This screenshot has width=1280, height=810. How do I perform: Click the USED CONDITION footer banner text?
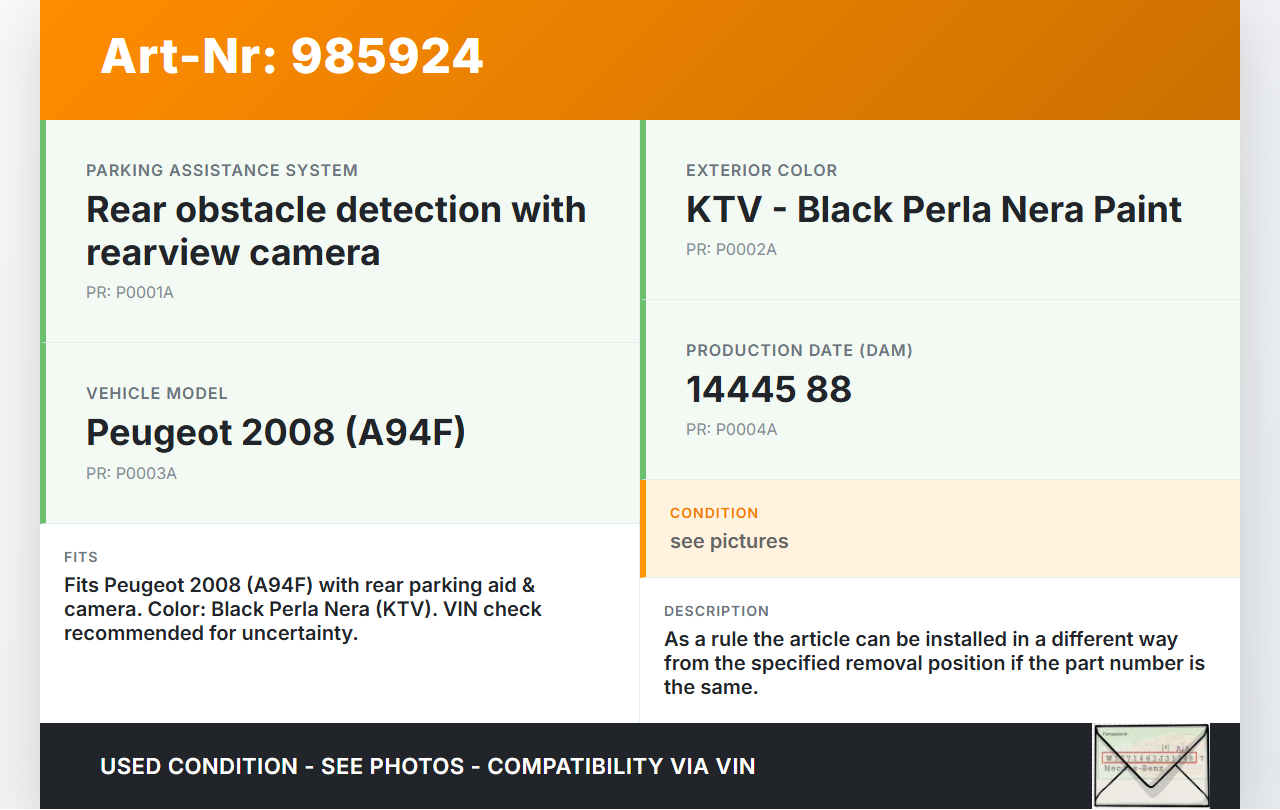pos(427,767)
